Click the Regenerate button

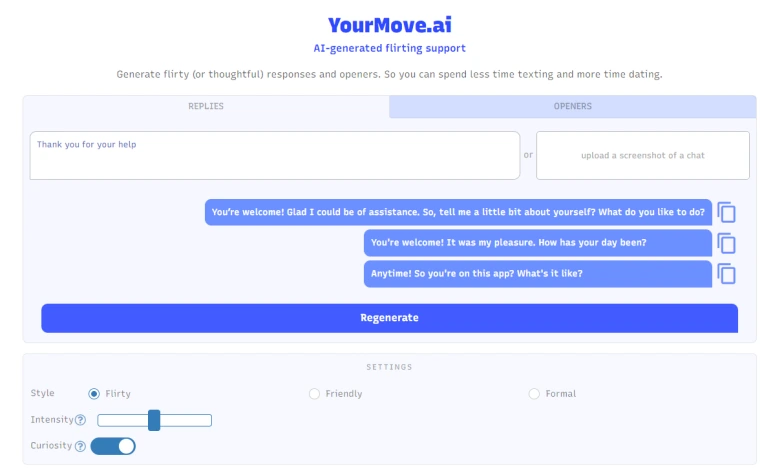click(389, 318)
